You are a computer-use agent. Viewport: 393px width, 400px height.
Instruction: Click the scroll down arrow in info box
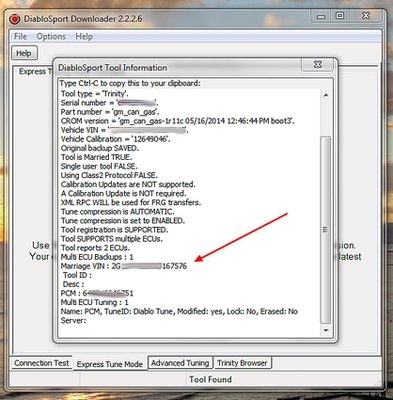tap(326, 330)
